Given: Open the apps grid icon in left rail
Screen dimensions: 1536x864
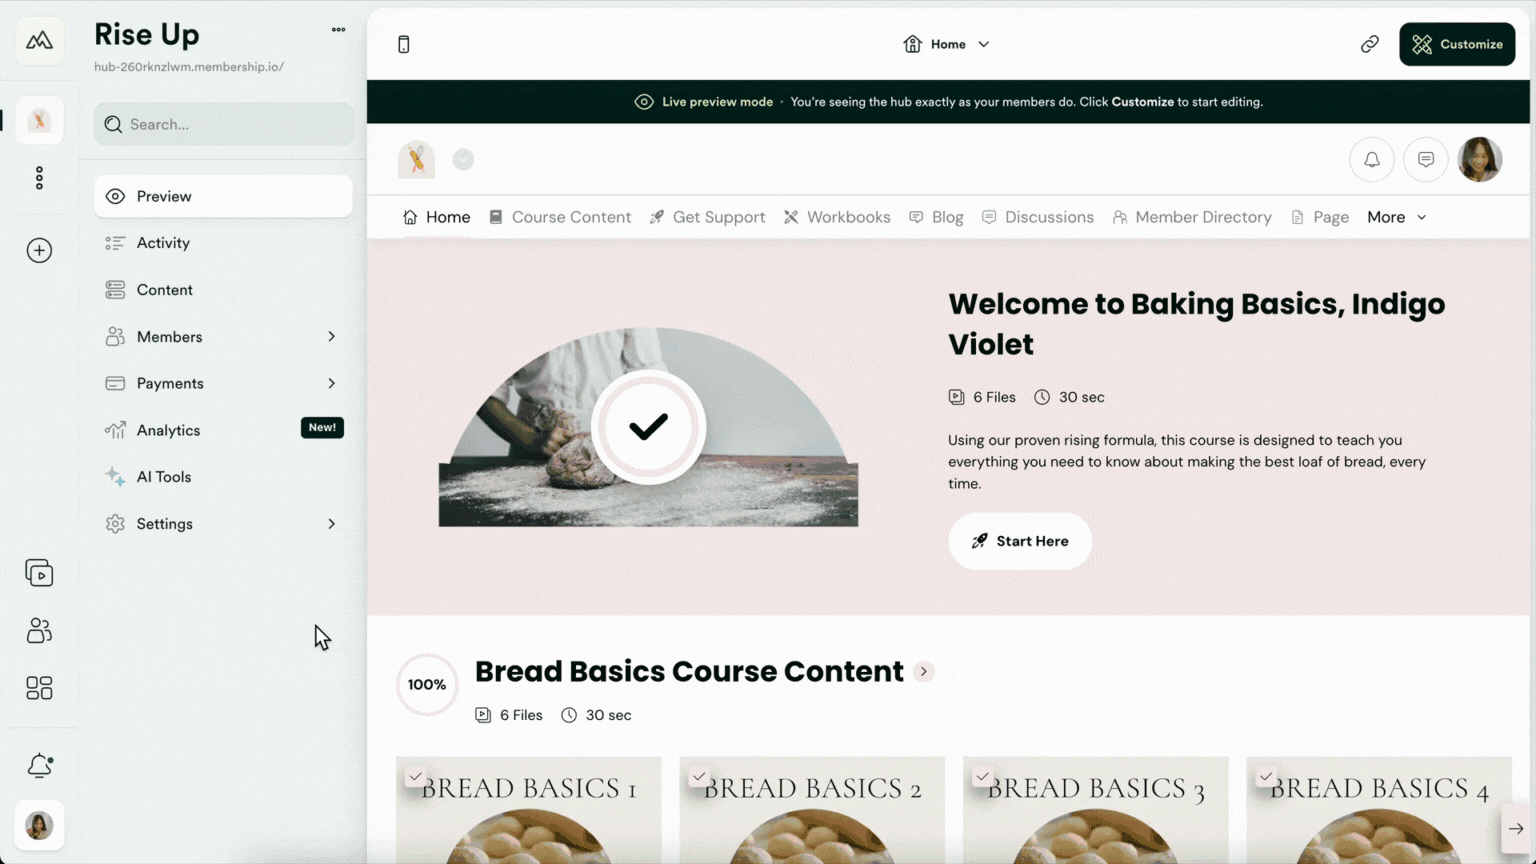Looking at the screenshot, I should (39, 688).
